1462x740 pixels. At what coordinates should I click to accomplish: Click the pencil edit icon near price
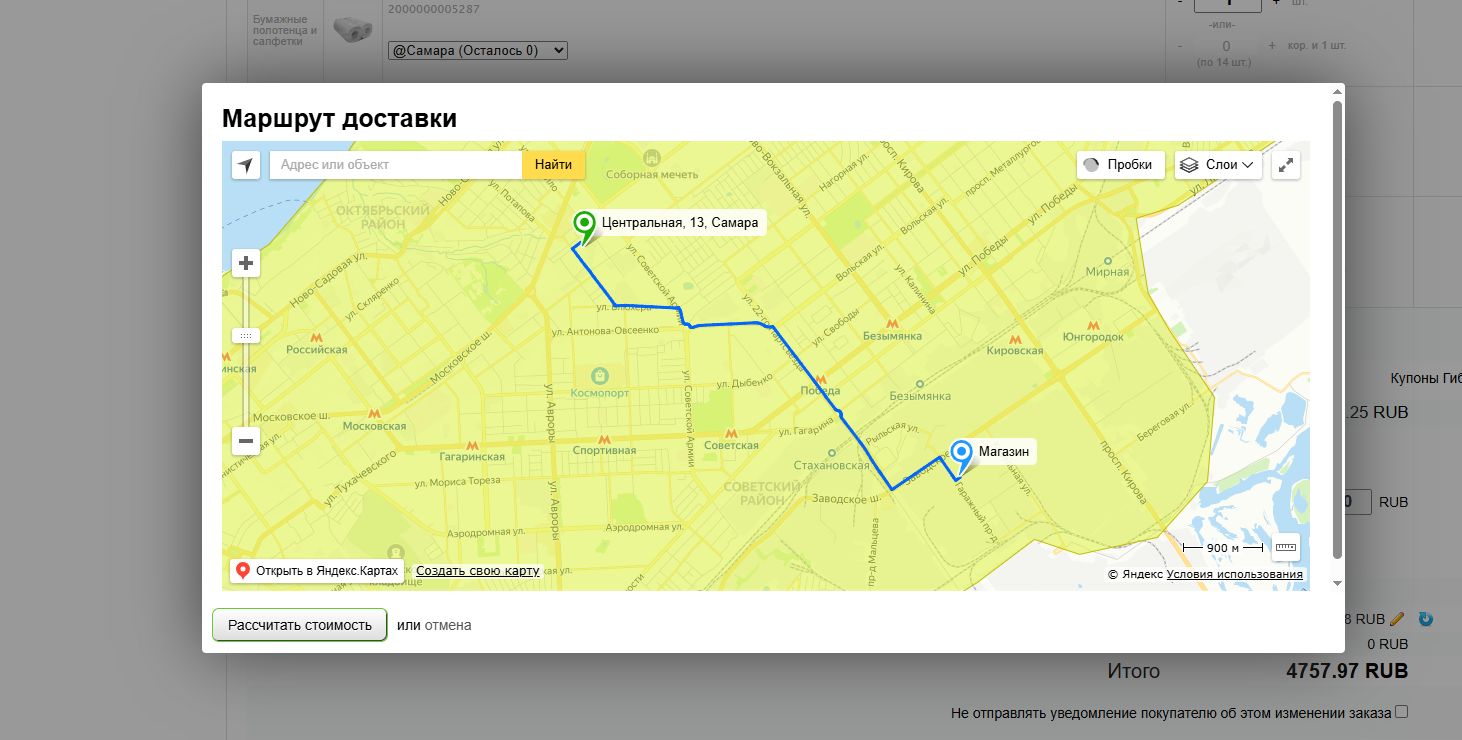pos(1398,619)
